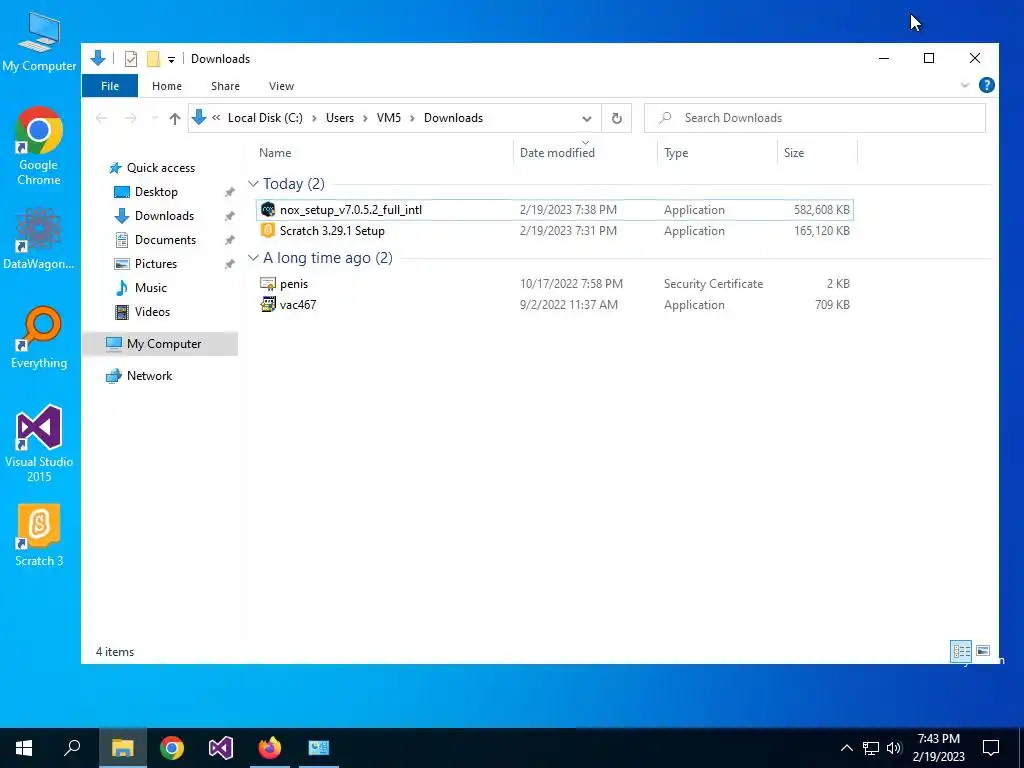Select Google Chrome desktop shortcut
This screenshot has width=1024, height=768.
[39, 146]
